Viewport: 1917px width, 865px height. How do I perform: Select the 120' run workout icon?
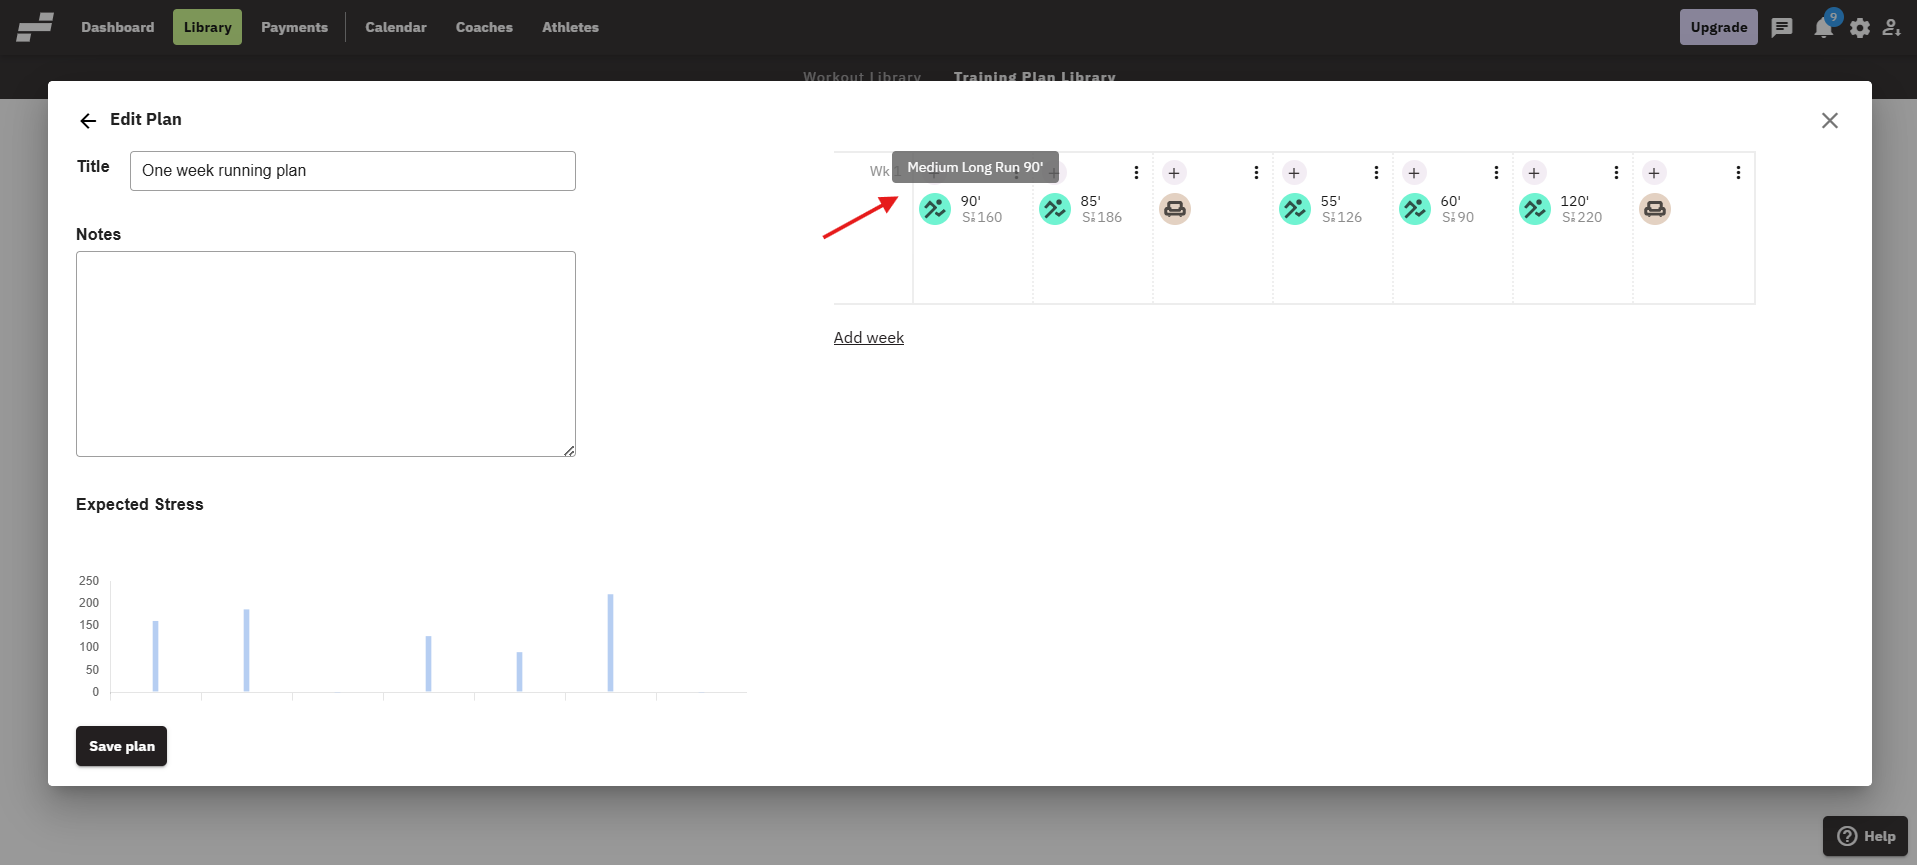click(x=1535, y=209)
